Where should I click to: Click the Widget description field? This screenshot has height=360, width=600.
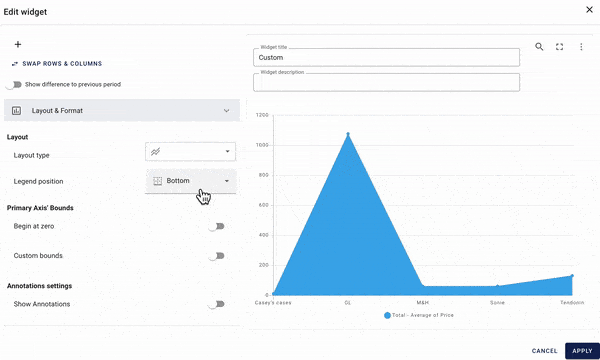click(386, 82)
